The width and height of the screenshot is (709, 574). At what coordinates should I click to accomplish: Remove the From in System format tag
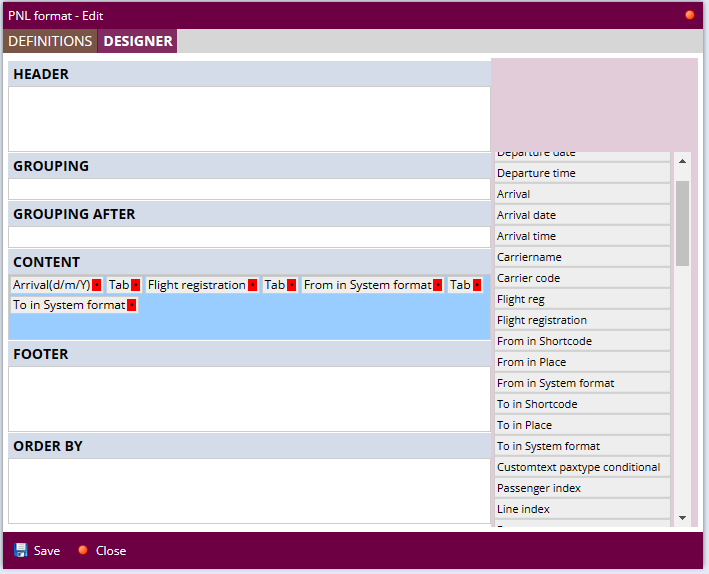click(x=438, y=285)
